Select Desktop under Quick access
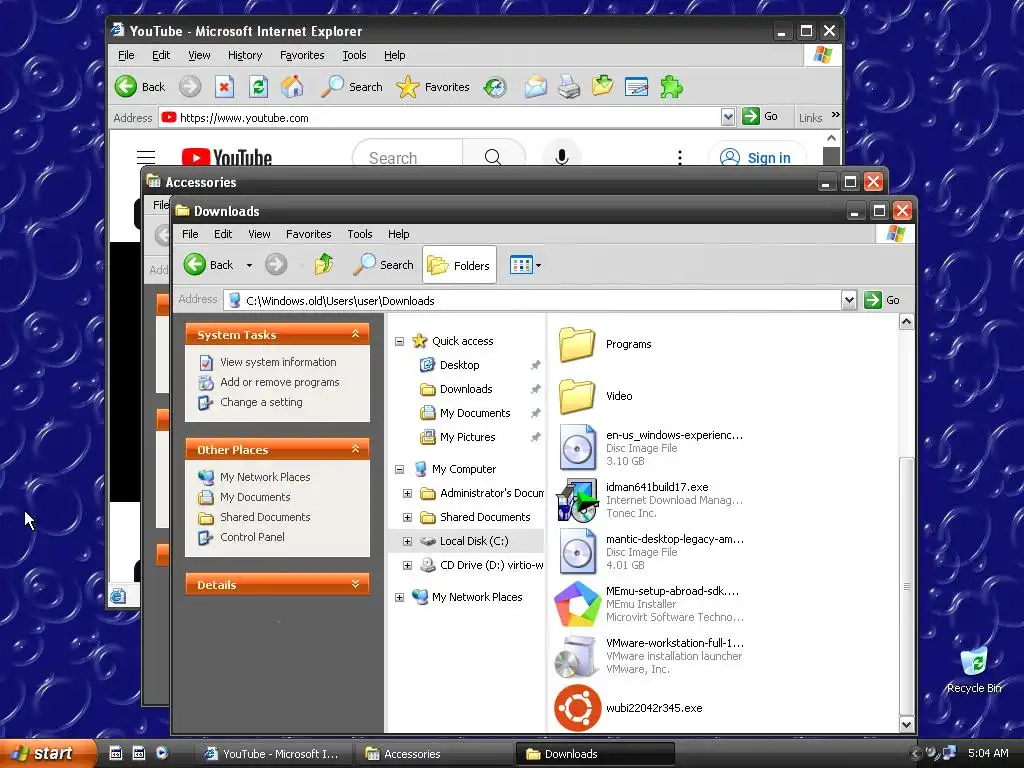Viewport: 1024px width, 768px height. [x=459, y=365]
